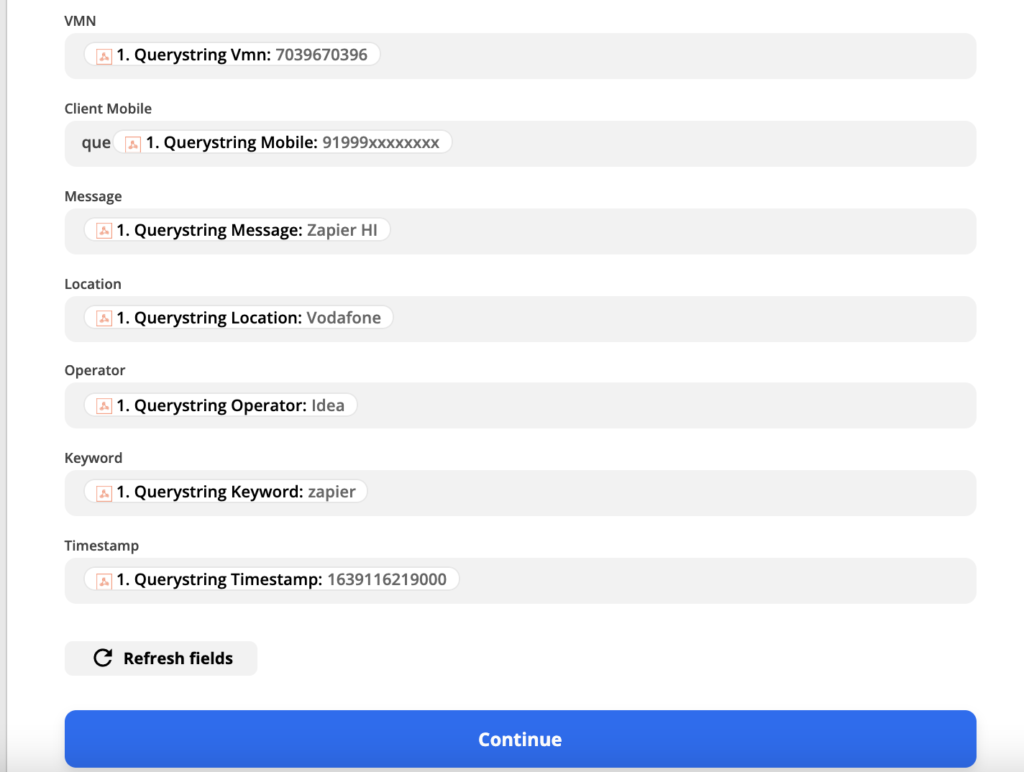Click the webhook icon in the Operator pill
Screen dimensions: 1024x772
point(104,406)
